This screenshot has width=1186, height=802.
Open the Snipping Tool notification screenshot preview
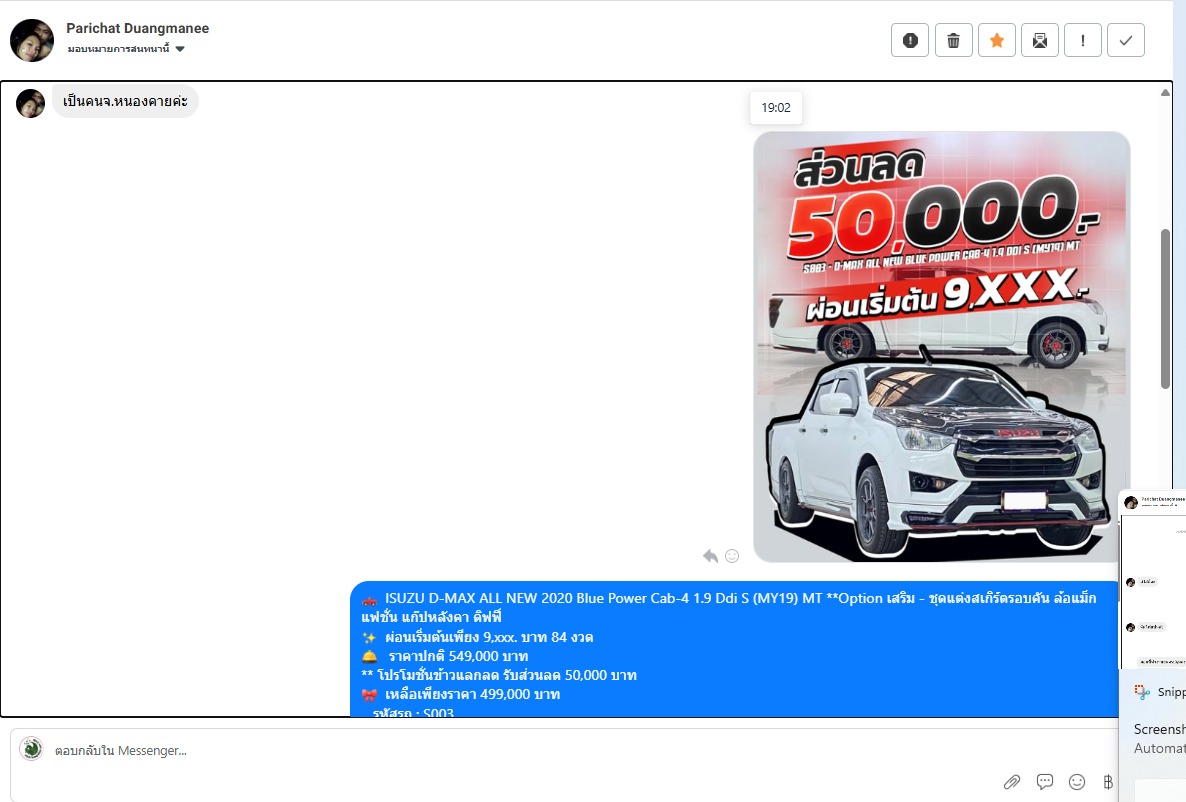coord(1153,579)
